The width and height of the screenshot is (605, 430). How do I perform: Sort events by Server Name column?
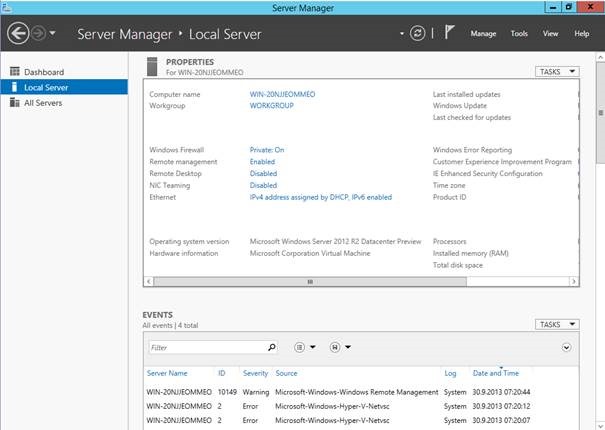[x=167, y=373]
